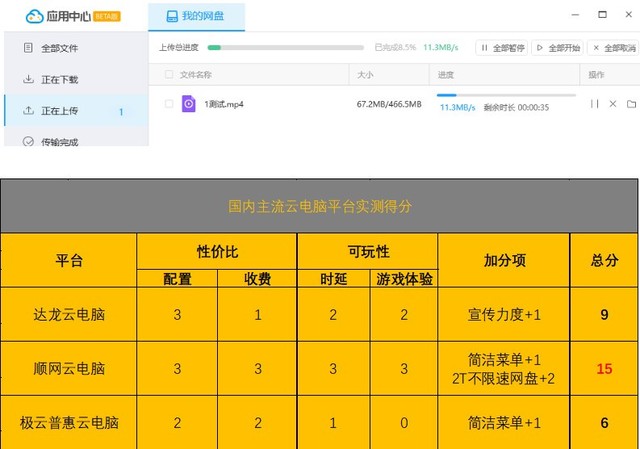Click the 极云普惠云电脑 row label
Screen dimensions: 640x449
tap(69, 422)
